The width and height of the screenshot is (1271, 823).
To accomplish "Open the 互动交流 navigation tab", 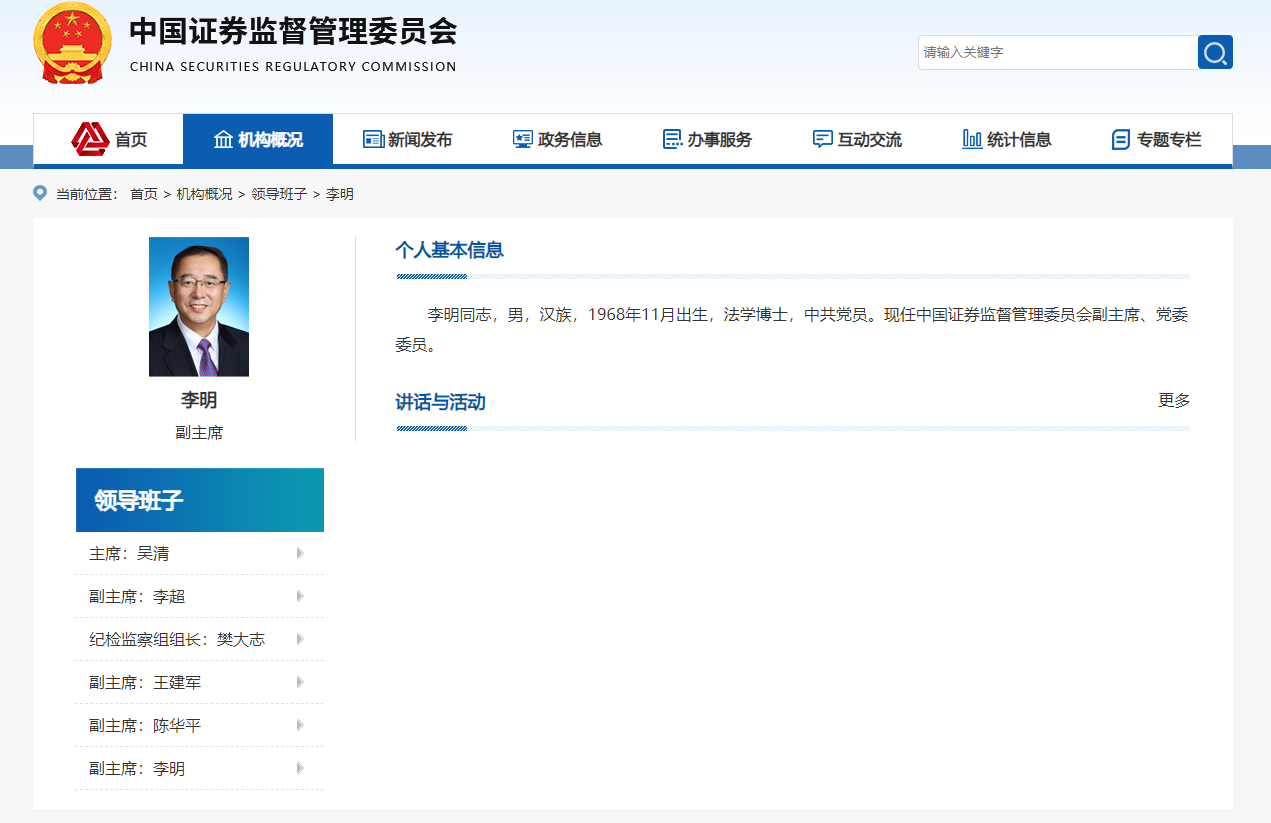I will pos(857,139).
